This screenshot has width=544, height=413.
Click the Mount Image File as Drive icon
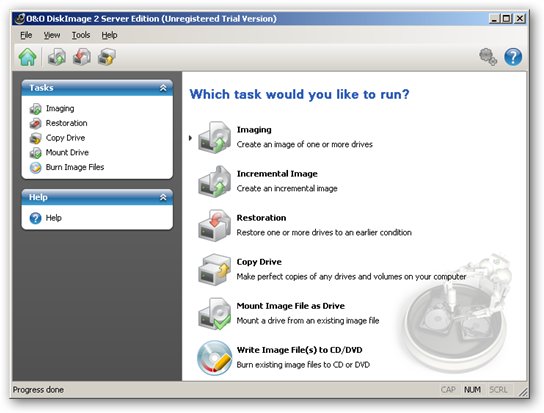(214, 313)
